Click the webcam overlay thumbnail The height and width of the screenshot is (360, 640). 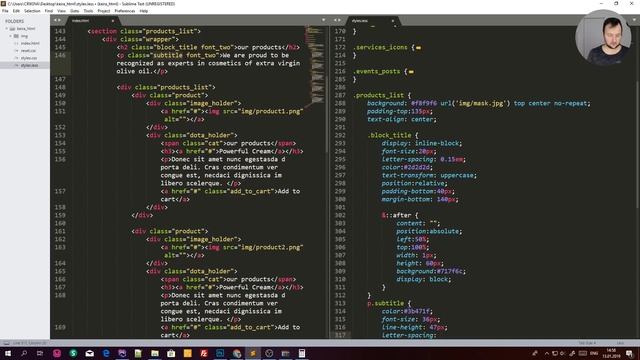coord(603,38)
